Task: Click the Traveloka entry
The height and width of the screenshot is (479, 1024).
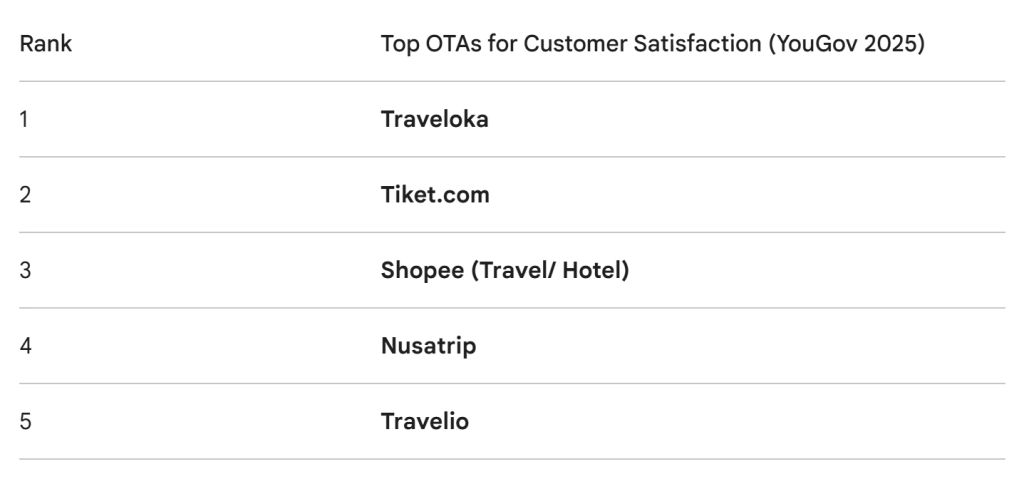Action: [434, 119]
